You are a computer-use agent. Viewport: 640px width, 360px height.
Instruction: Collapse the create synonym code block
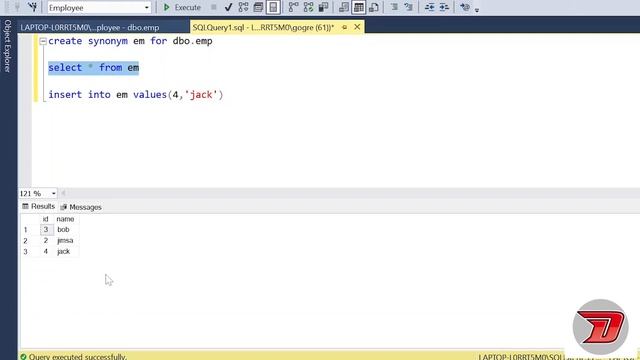point(43,41)
